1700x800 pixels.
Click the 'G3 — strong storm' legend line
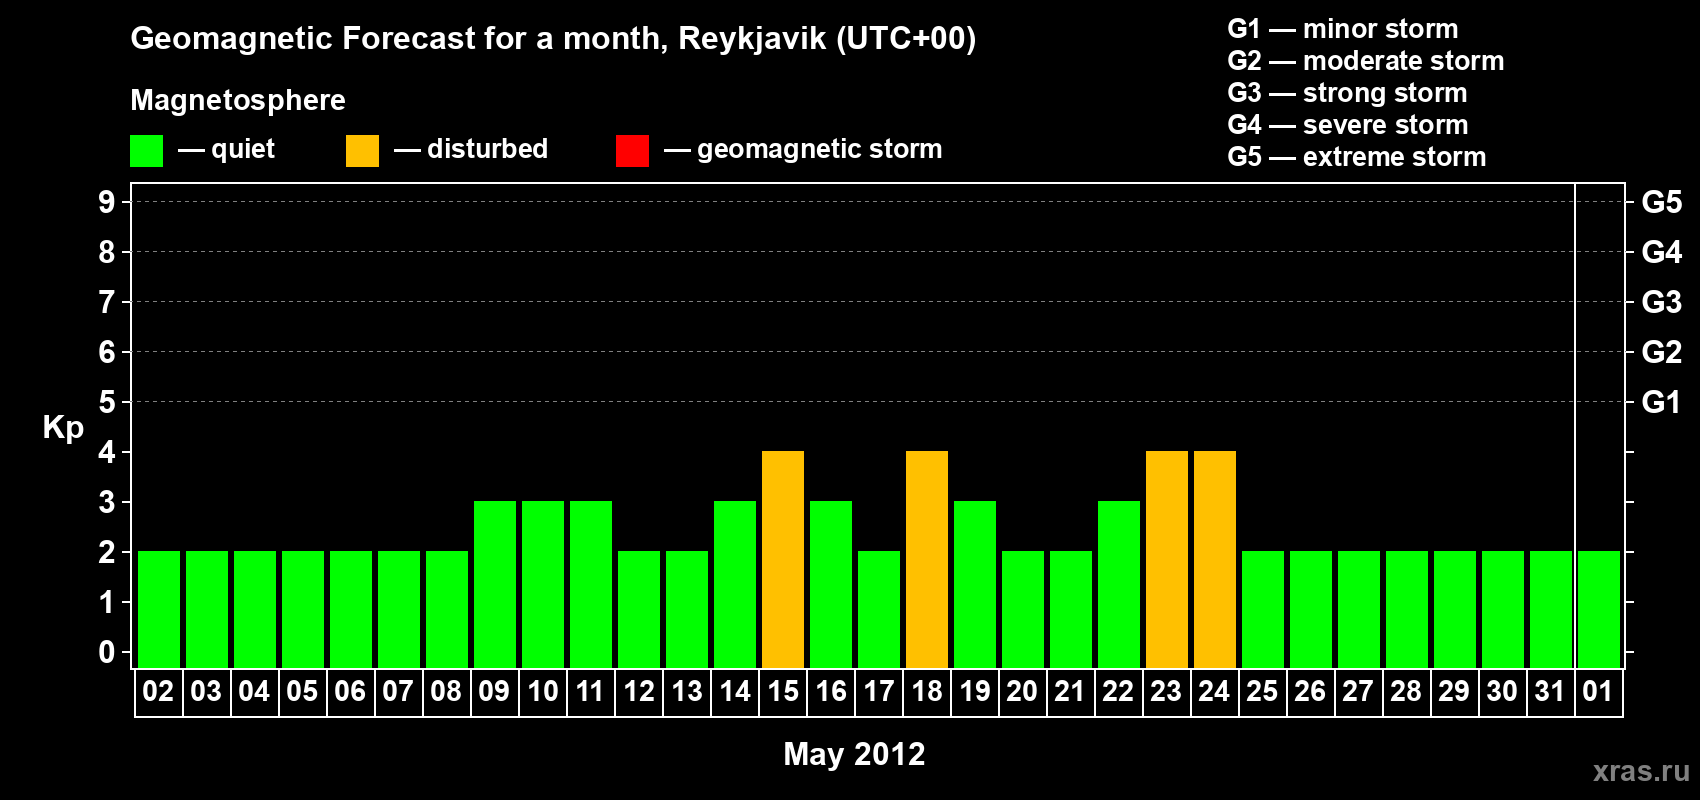(x=1348, y=93)
